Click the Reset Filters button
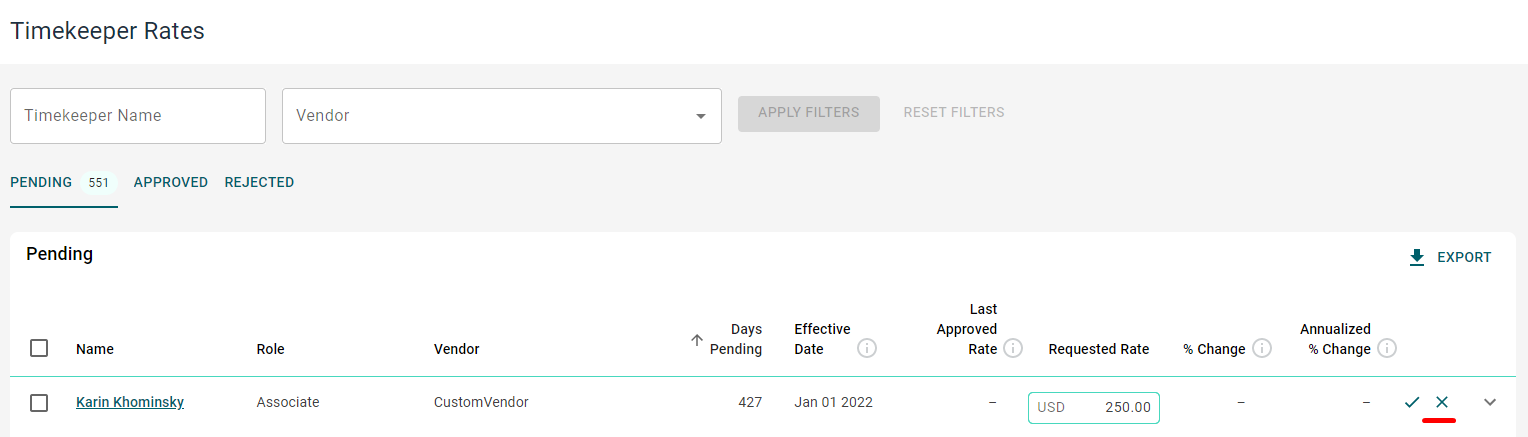 coord(954,113)
